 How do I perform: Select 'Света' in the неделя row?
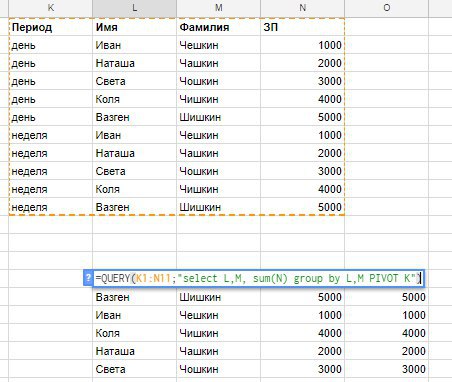[135, 171]
